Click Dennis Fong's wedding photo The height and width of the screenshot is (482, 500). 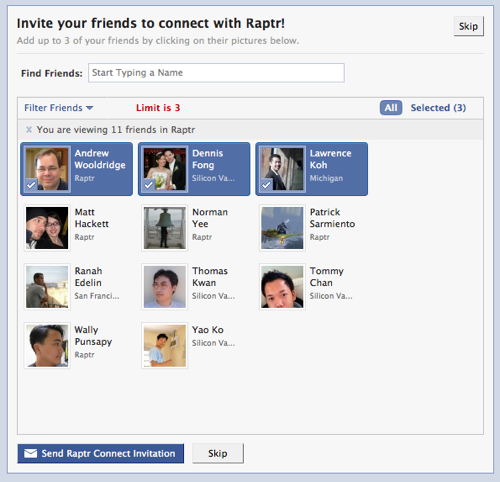165,169
